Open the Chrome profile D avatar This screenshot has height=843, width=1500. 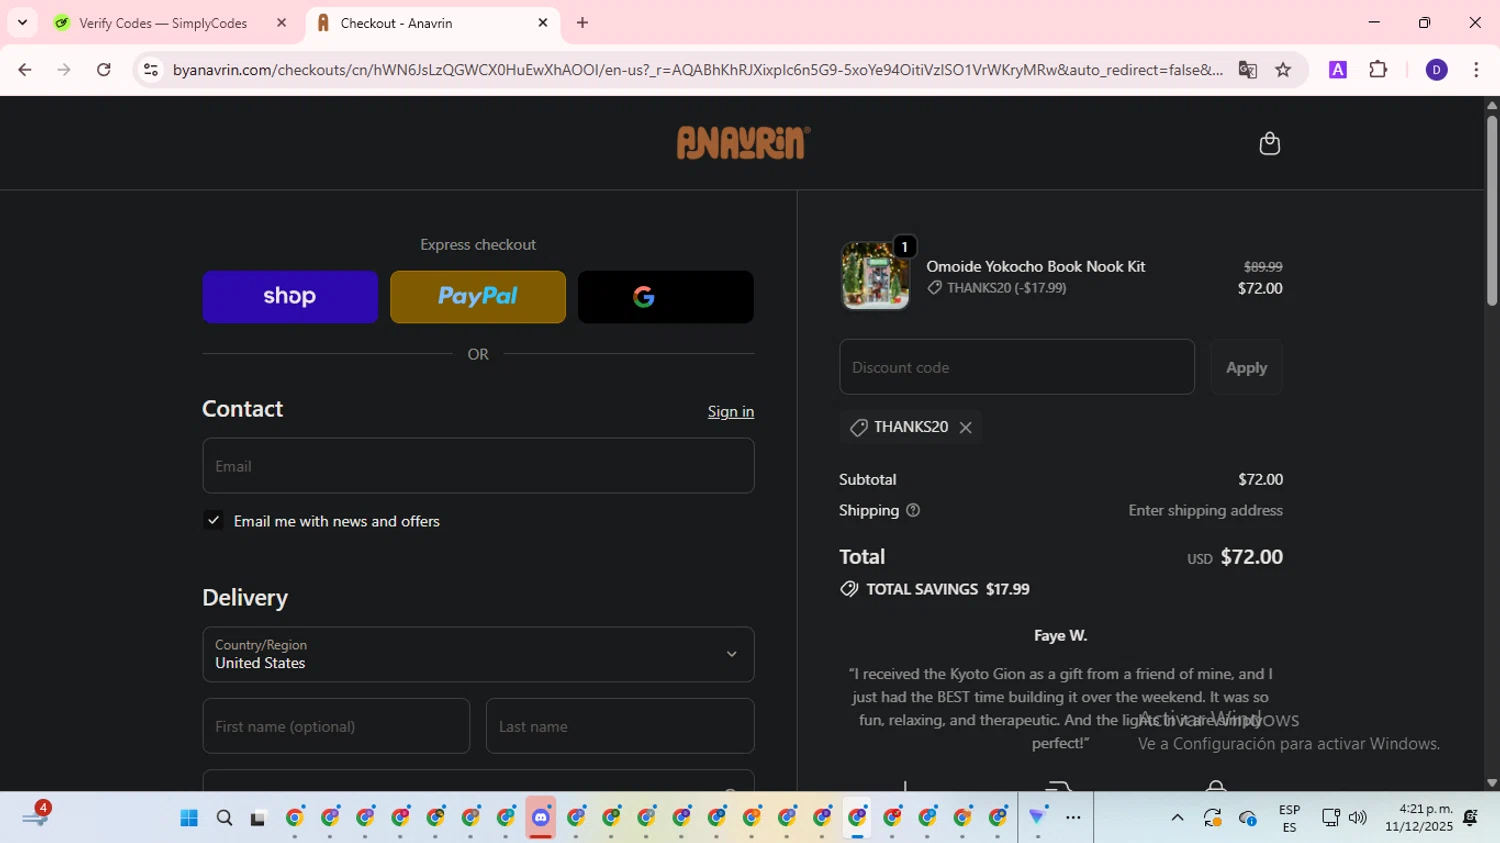point(1436,70)
